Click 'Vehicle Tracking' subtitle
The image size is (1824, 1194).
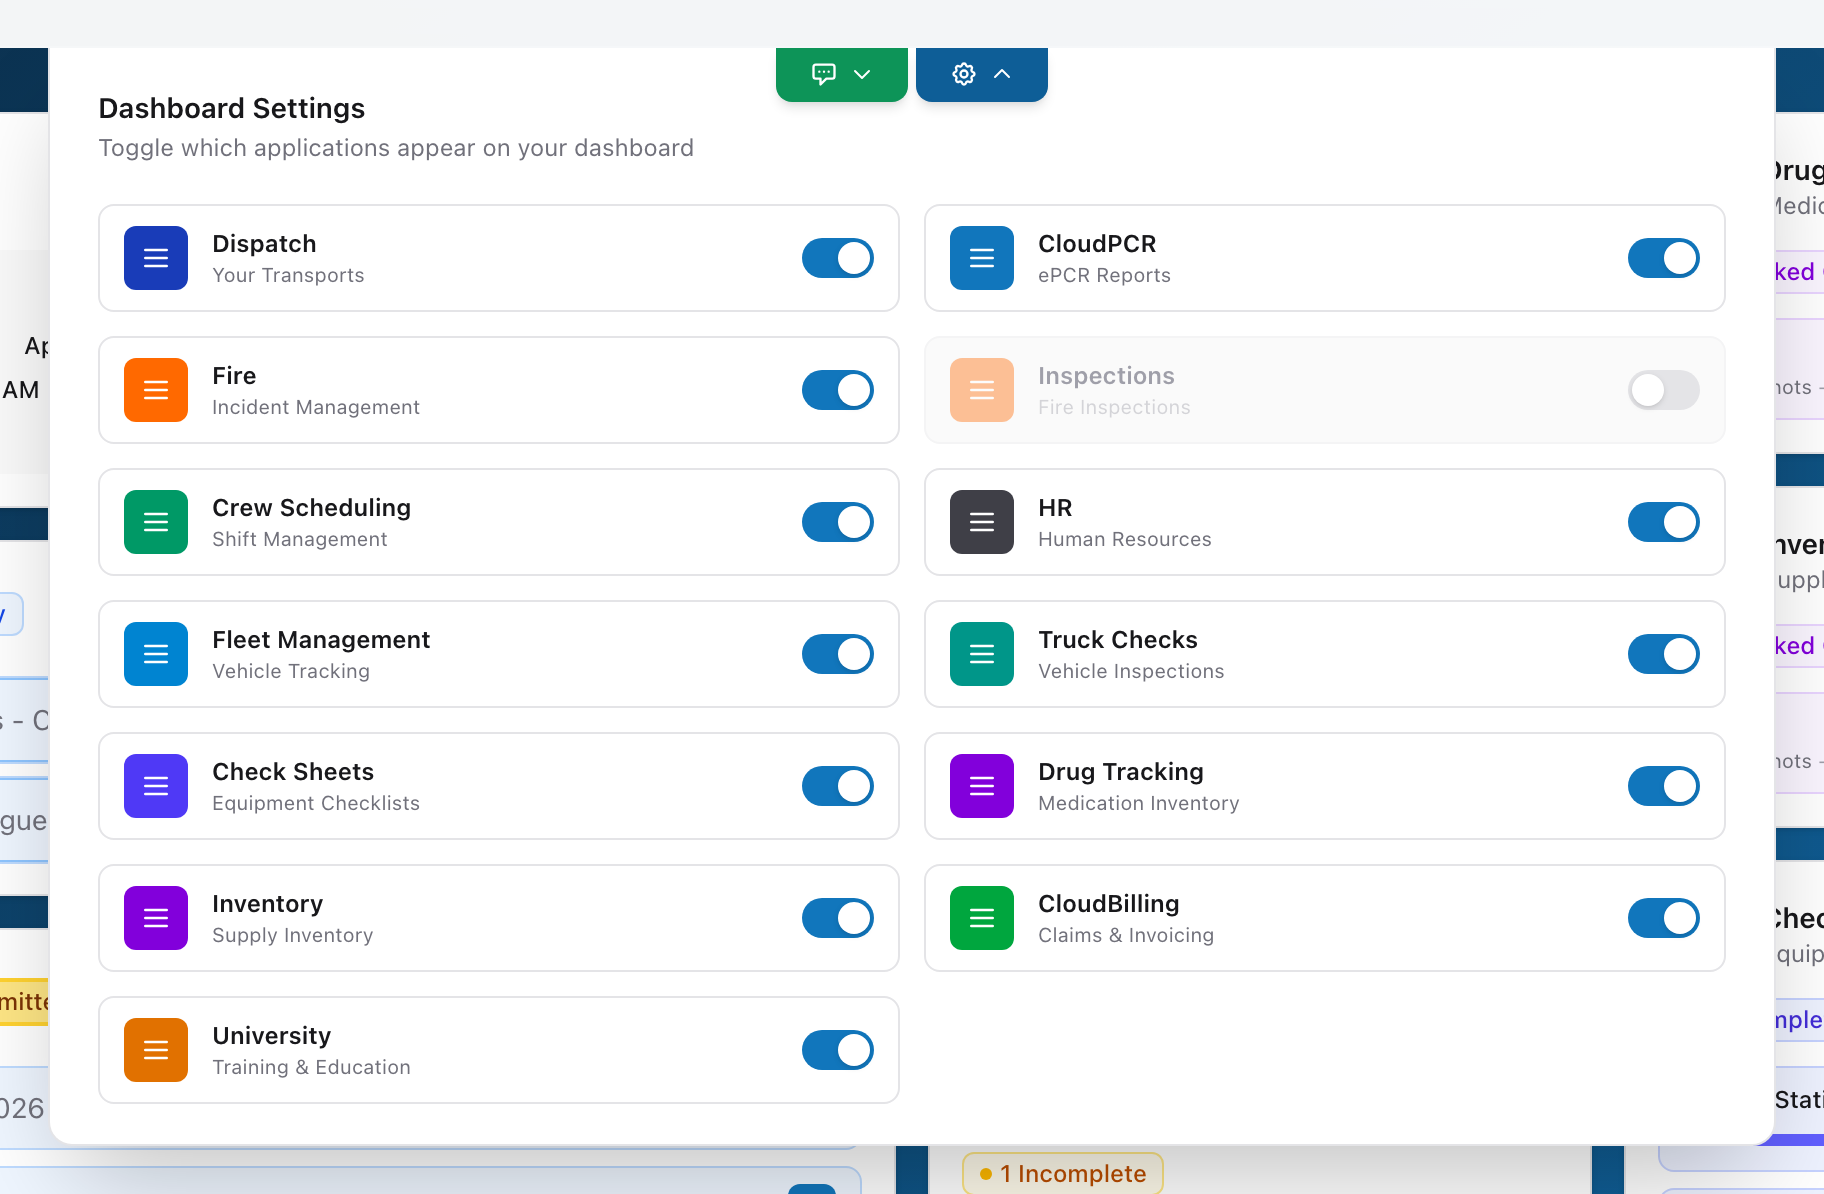pos(291,671)
